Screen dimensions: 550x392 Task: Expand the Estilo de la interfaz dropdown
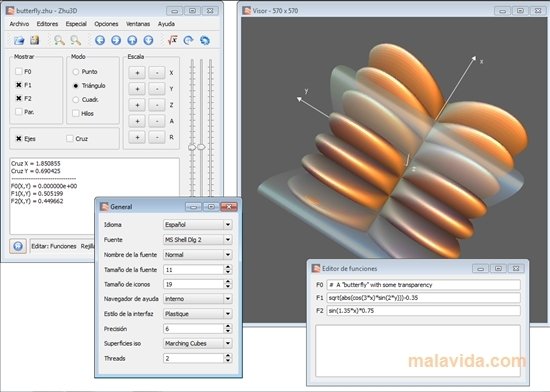coord(198,314)
